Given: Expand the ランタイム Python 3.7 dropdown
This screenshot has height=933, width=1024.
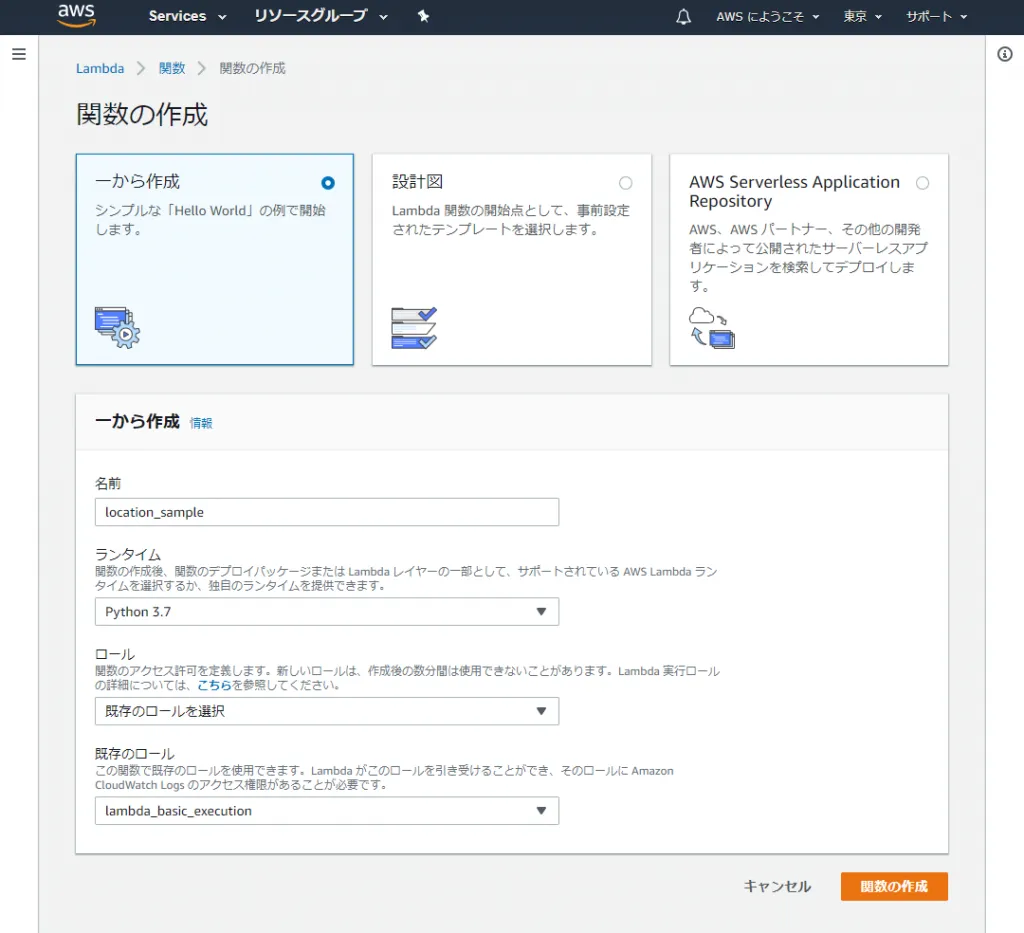Looking at the screenshot, I should click(326, 612).
